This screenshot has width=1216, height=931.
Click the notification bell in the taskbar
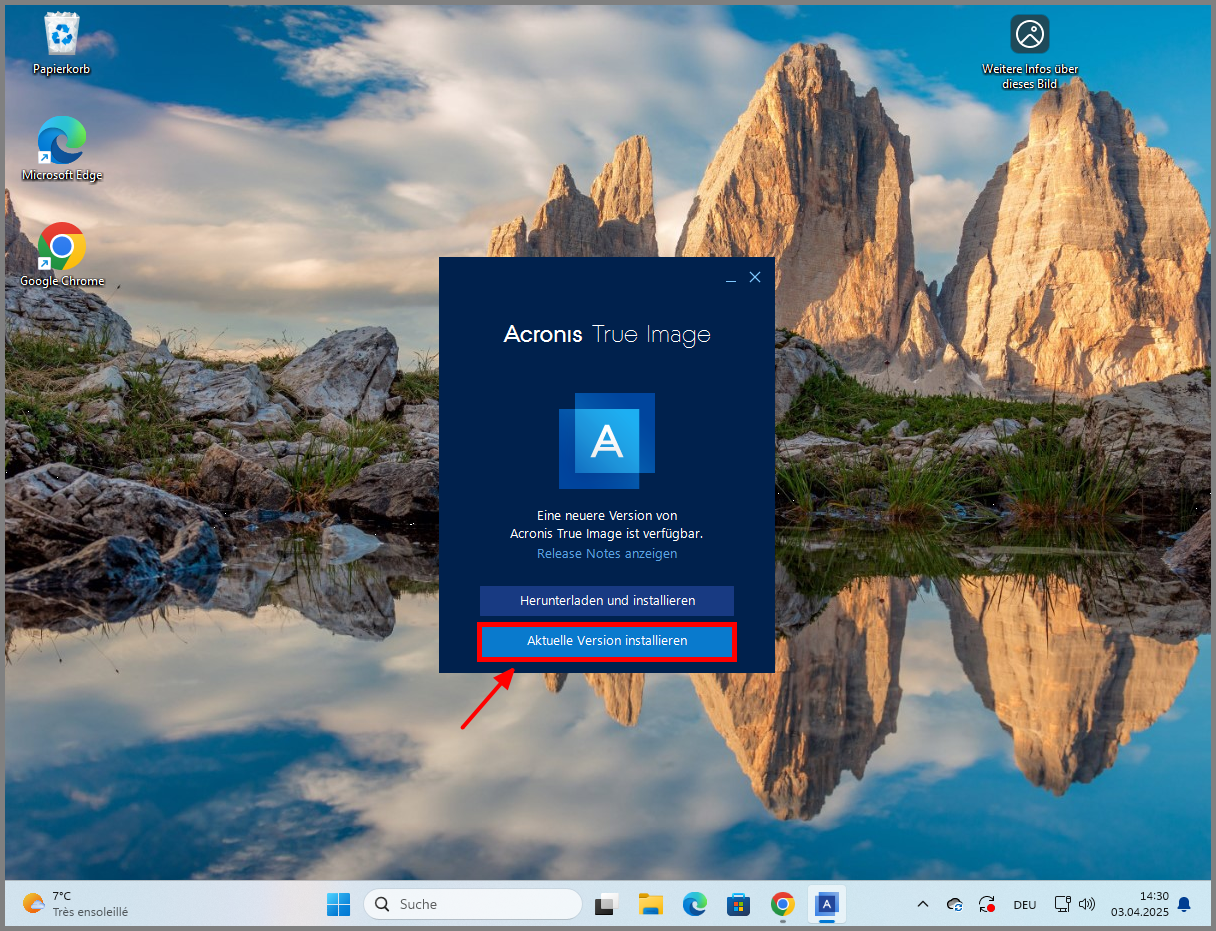1184,905
